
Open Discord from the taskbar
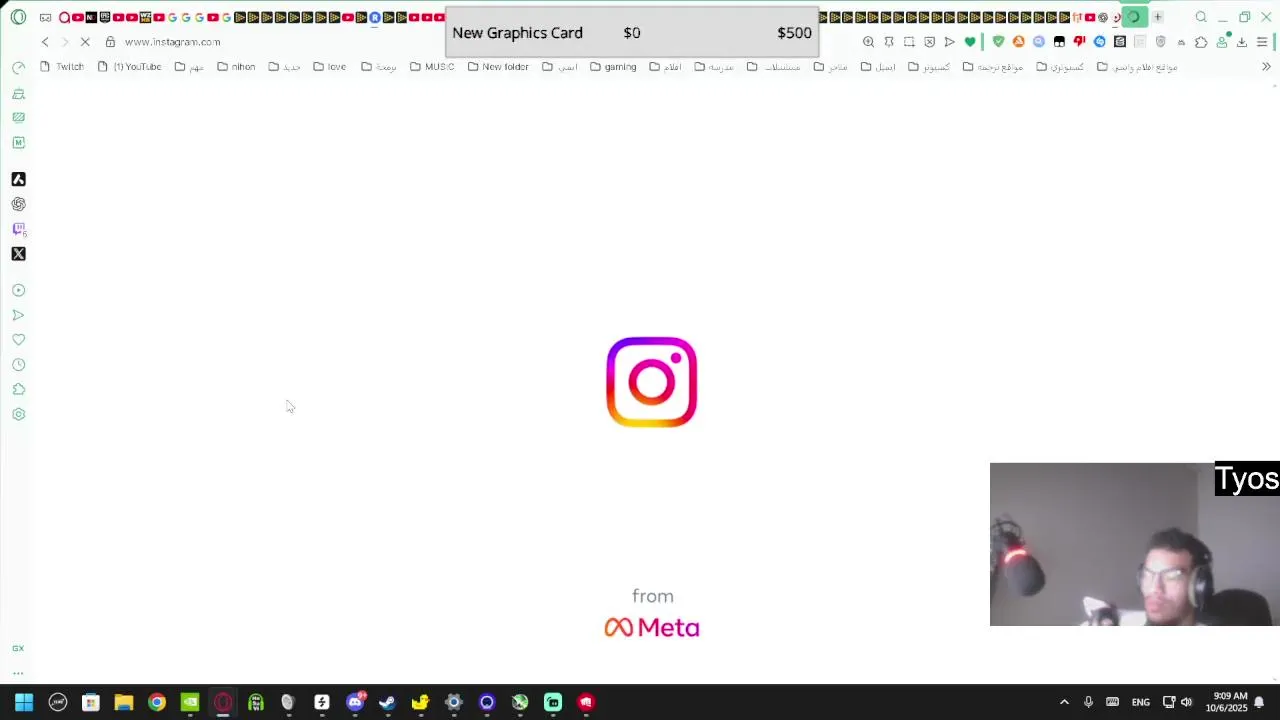(355, 702)
